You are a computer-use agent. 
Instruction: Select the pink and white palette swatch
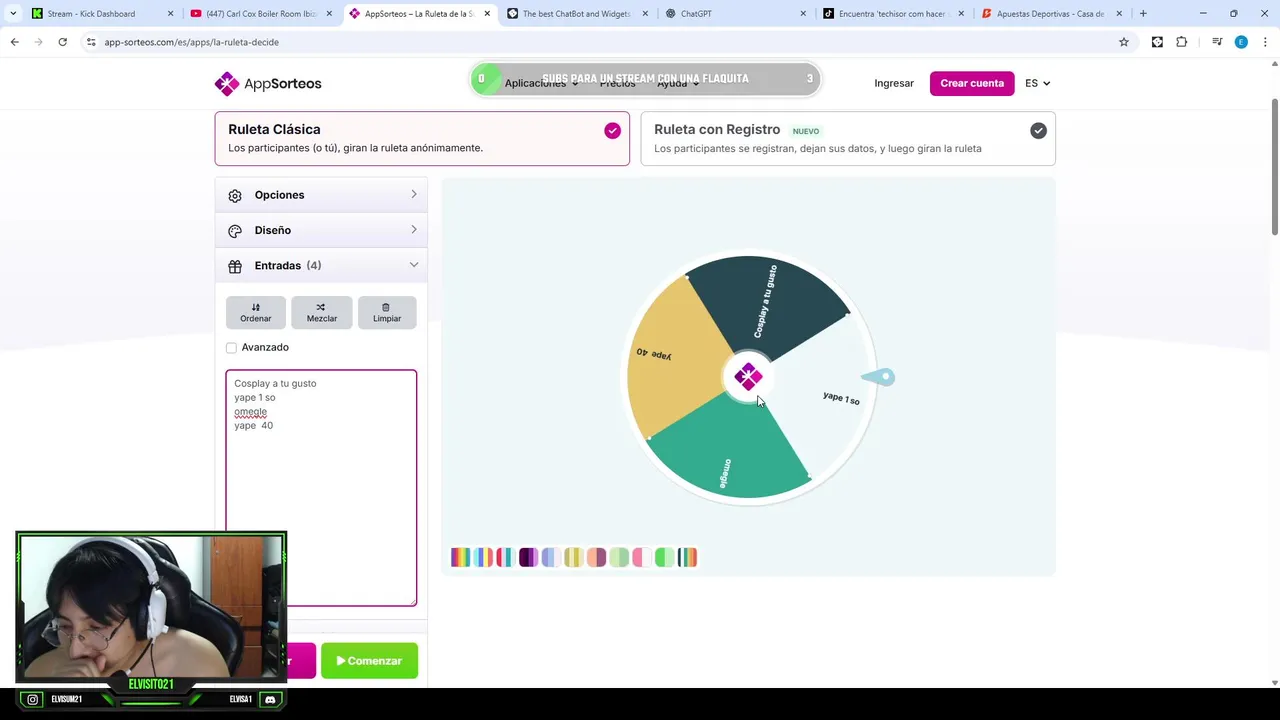642,557
